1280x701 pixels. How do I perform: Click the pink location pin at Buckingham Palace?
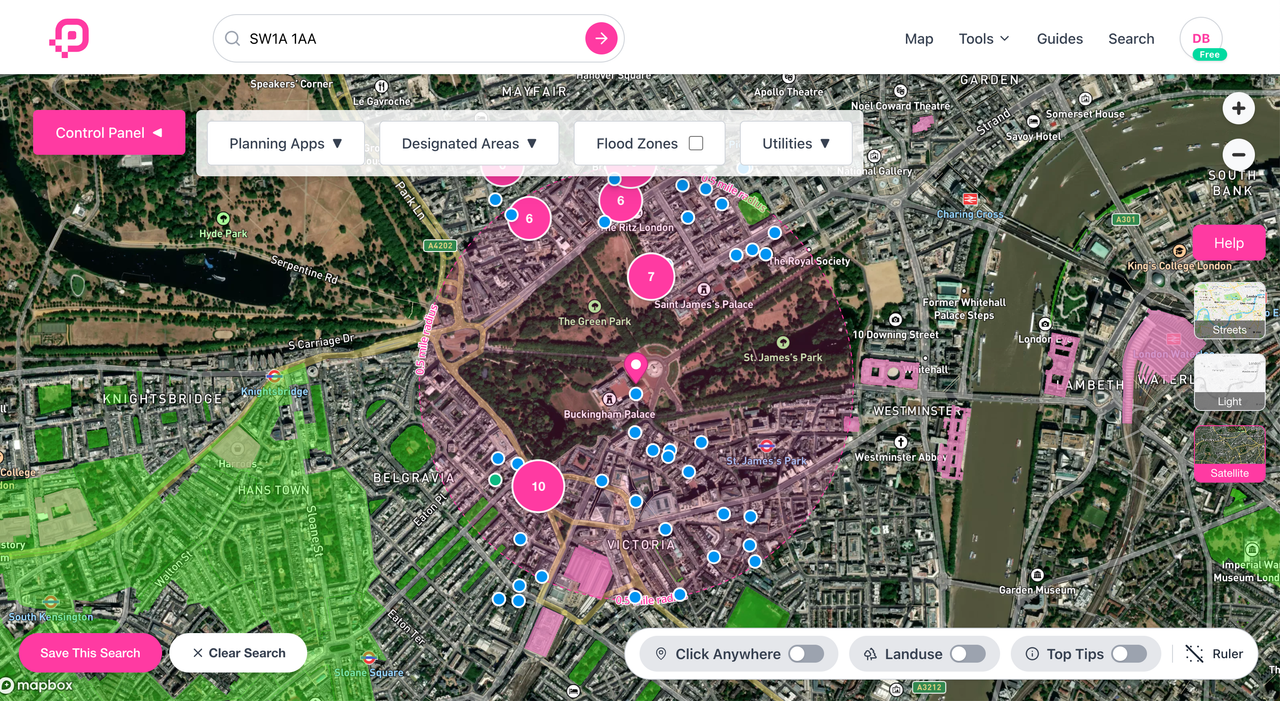[635, 367]
